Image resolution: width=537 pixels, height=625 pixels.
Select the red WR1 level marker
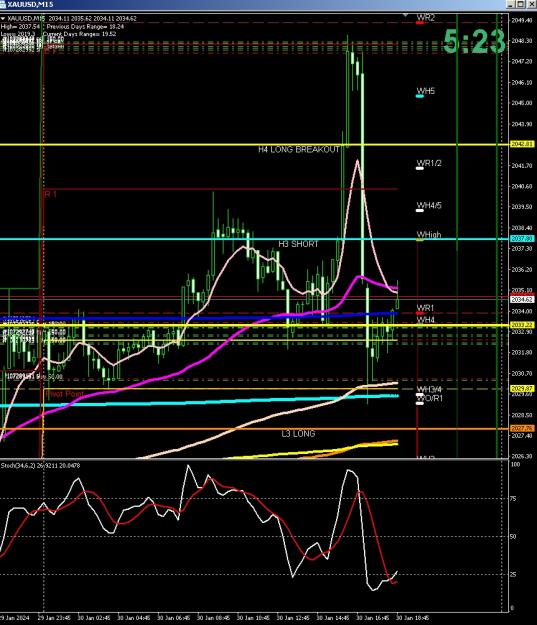click(x=420, y=313)
